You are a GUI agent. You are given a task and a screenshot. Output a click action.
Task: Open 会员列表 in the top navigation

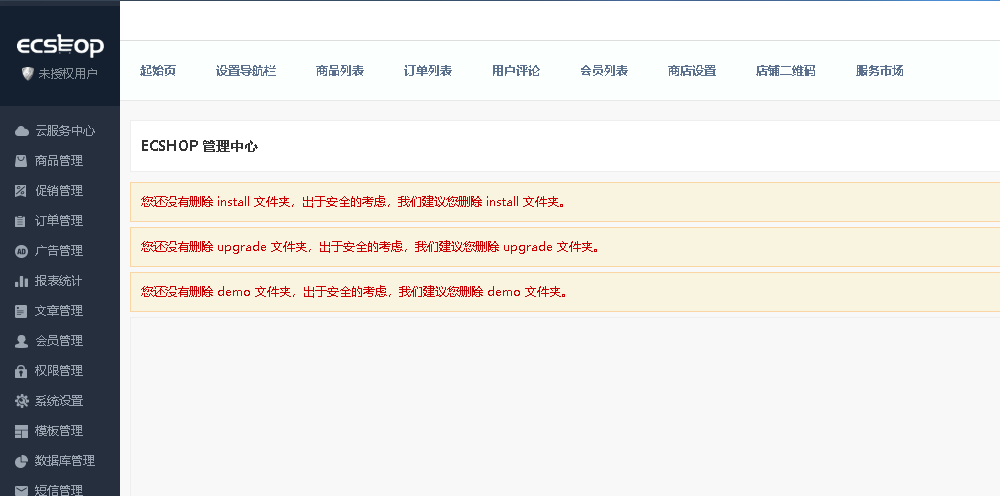[604, 71]
